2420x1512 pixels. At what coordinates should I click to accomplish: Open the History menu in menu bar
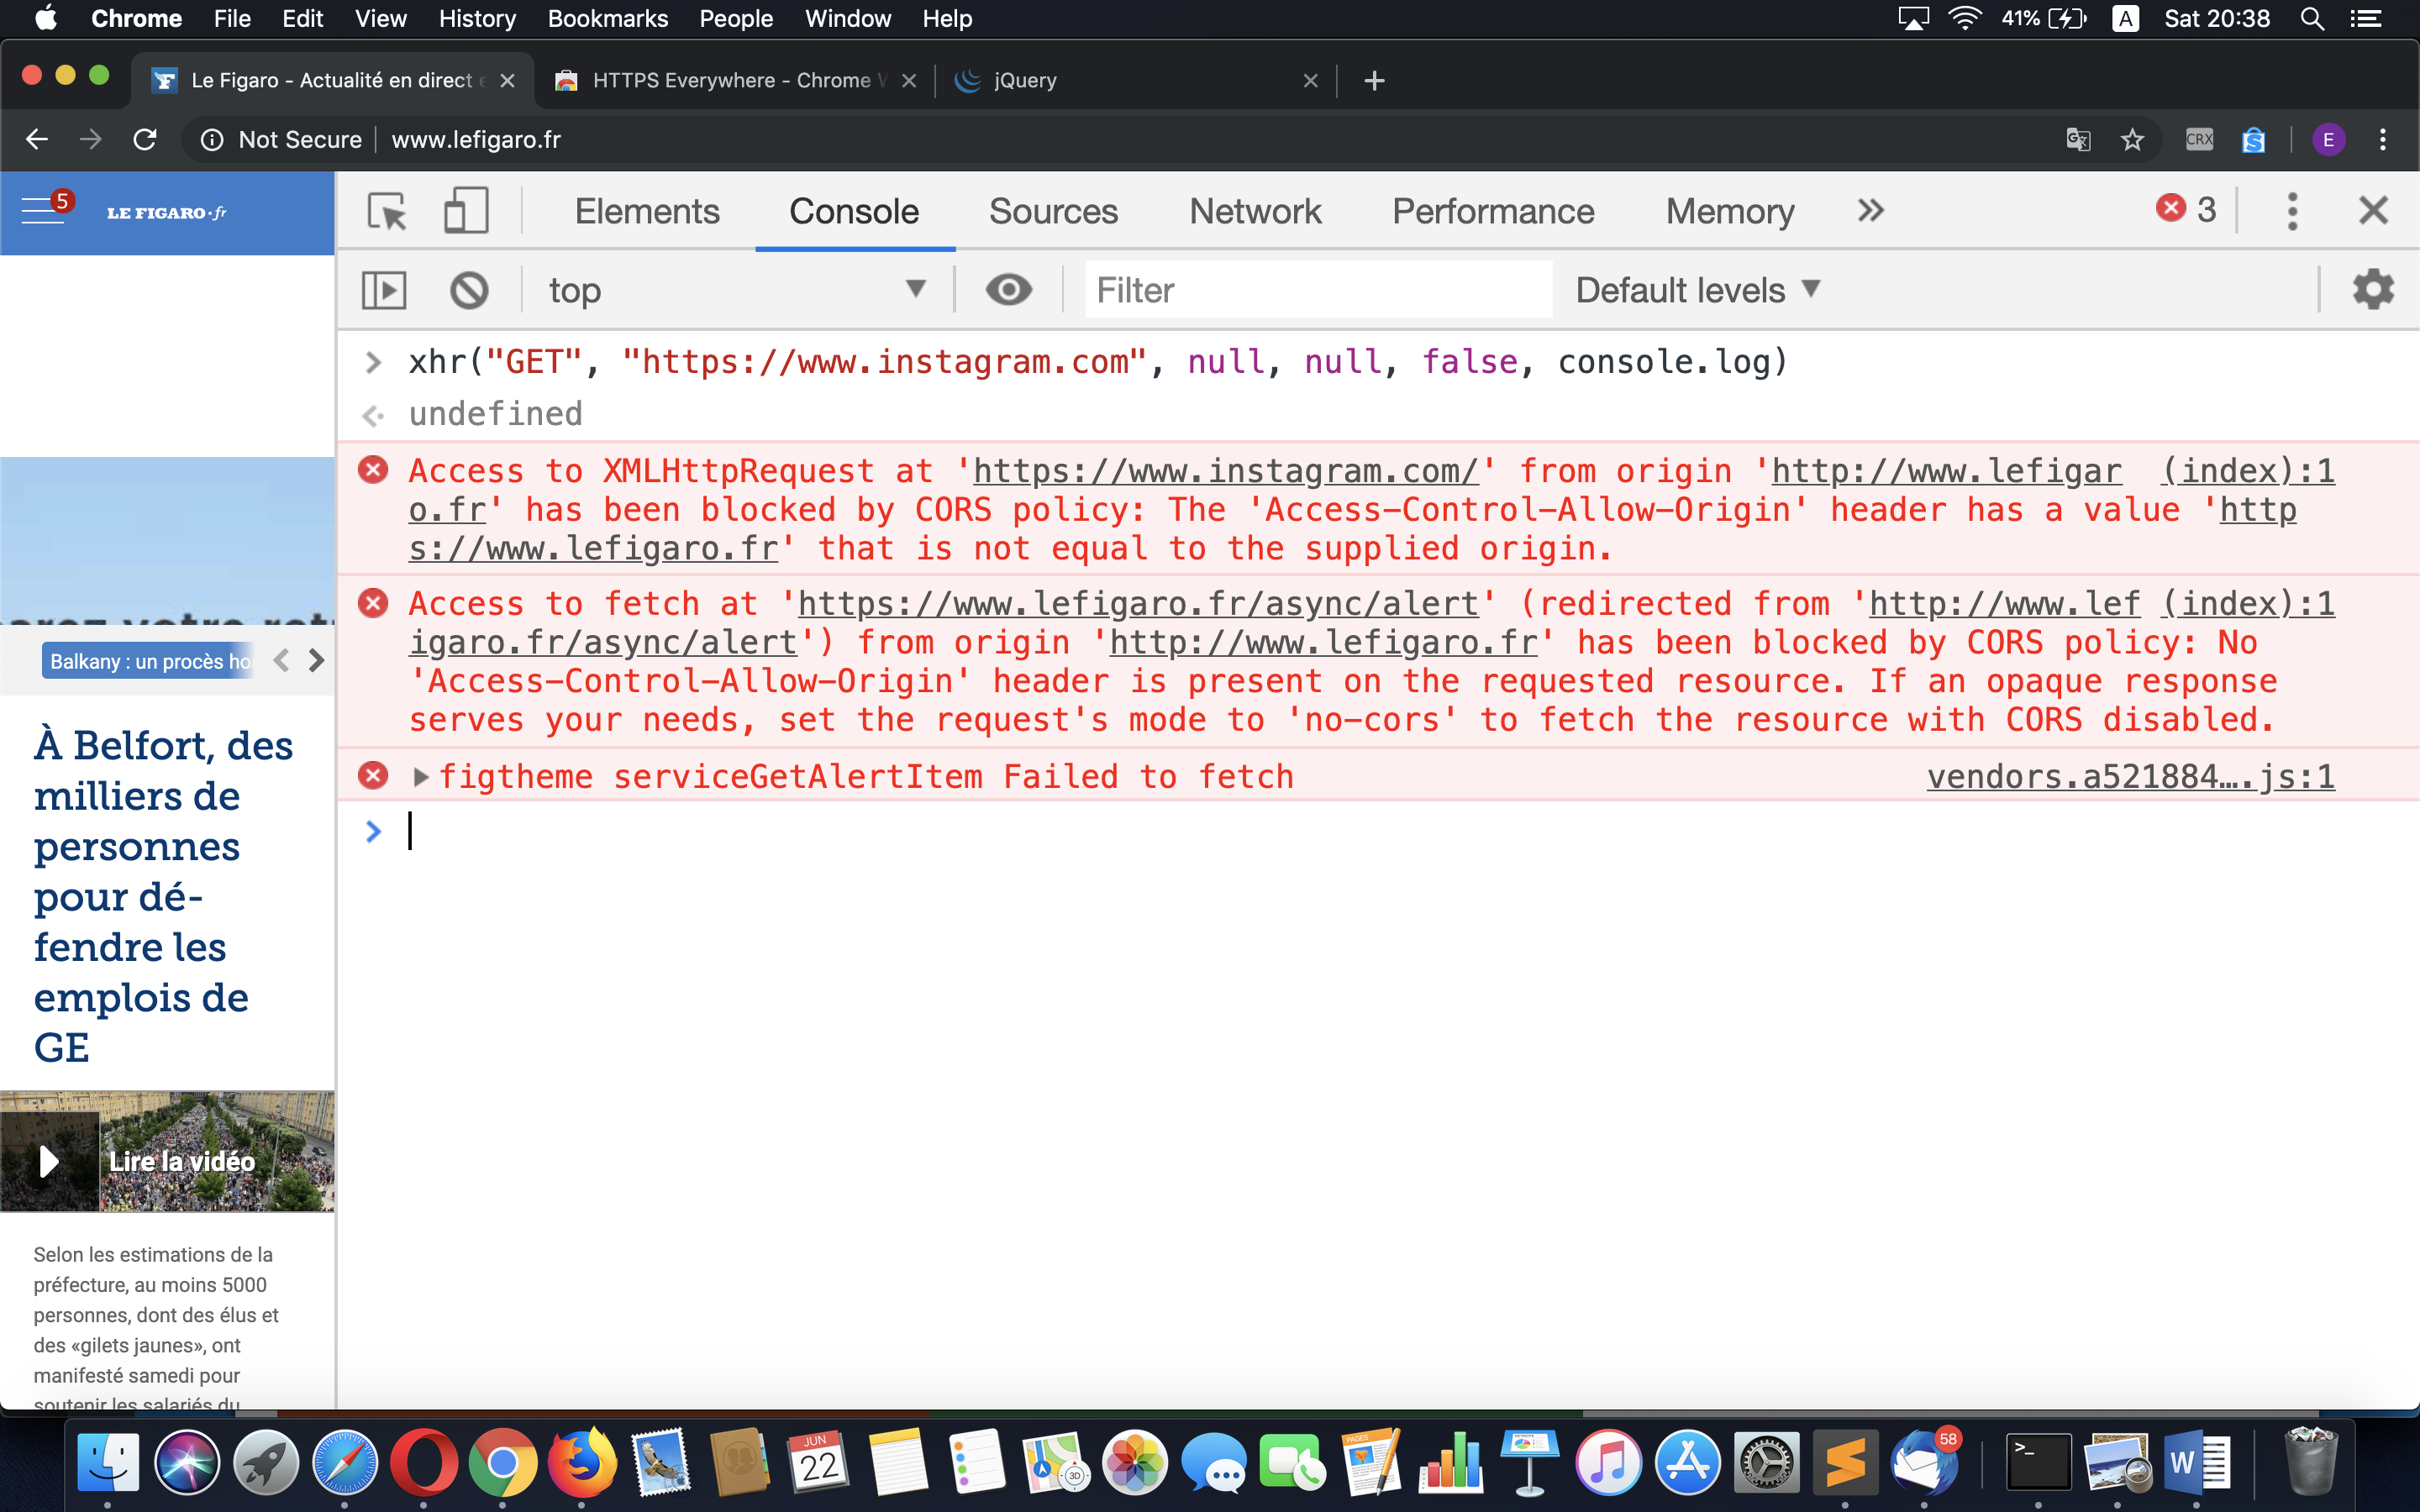pyautogui.click(x=477, y=19)
